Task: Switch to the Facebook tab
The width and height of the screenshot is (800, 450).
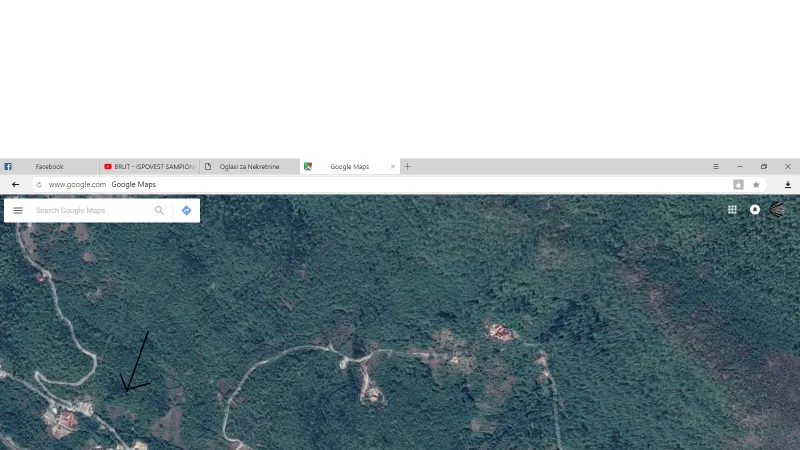Action: coord(49,166)
